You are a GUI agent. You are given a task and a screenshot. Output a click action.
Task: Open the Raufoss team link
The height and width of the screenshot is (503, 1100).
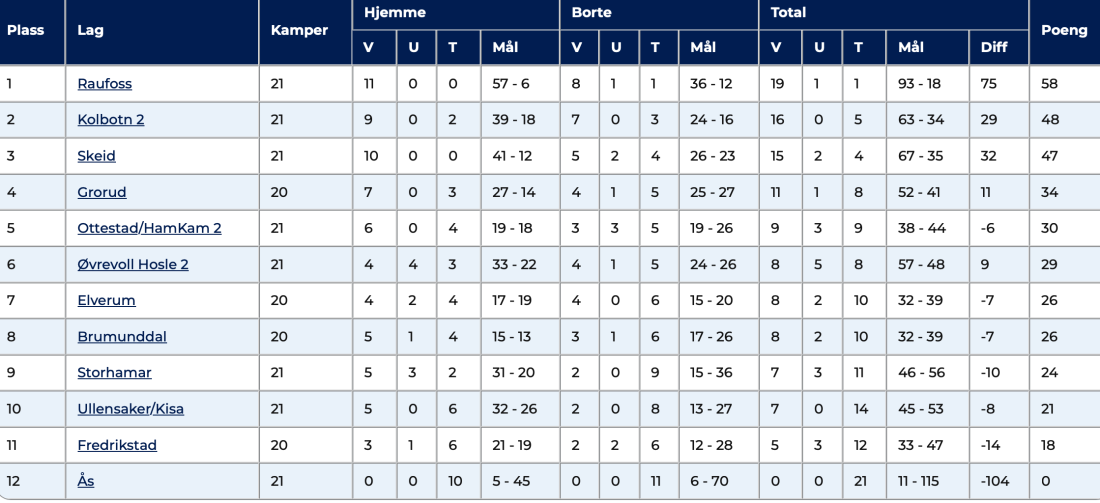pos(105,83)
